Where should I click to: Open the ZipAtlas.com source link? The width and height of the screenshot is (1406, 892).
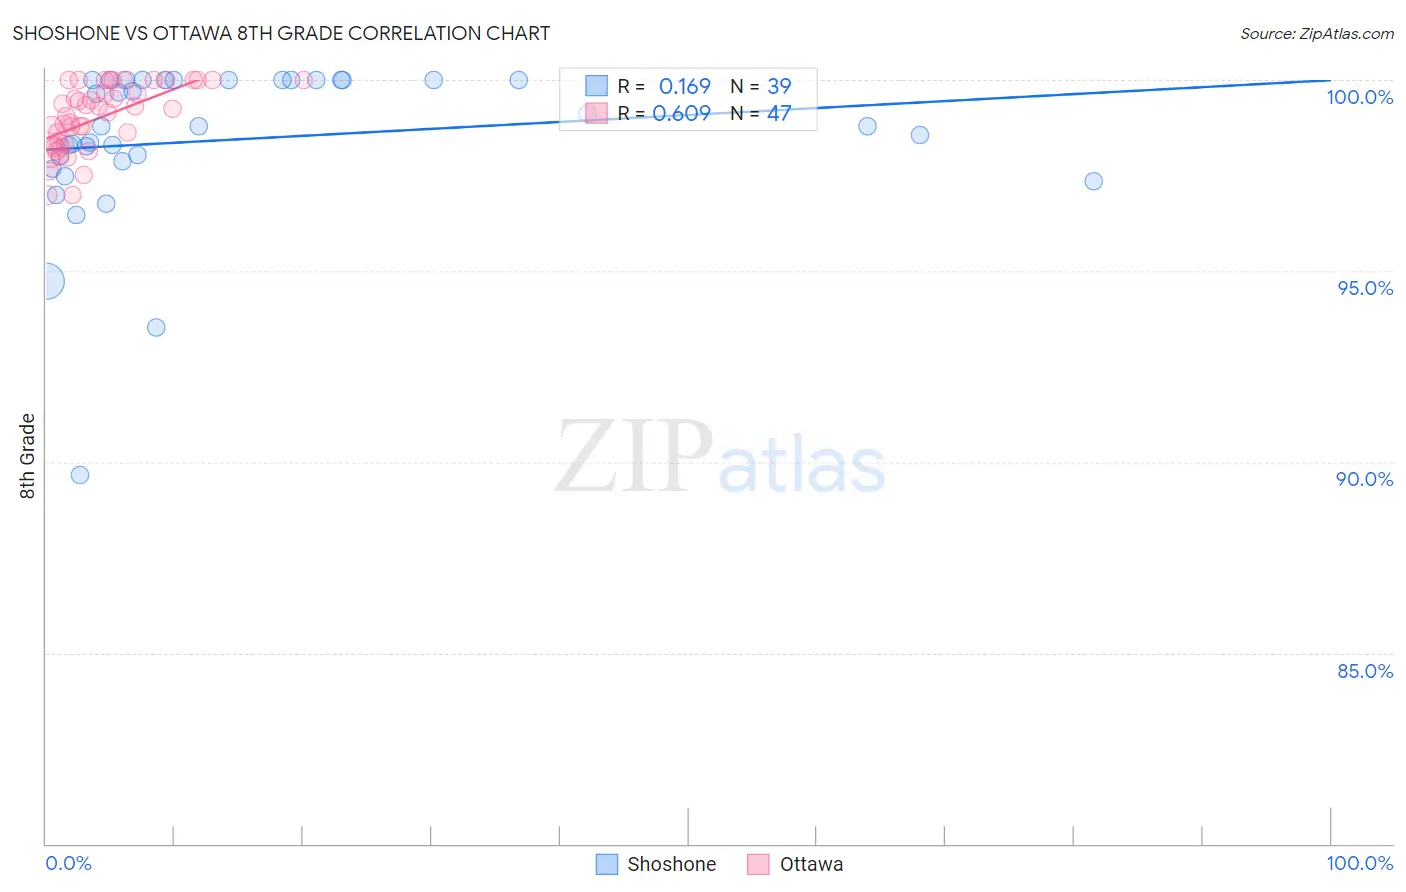[1316, 33]
